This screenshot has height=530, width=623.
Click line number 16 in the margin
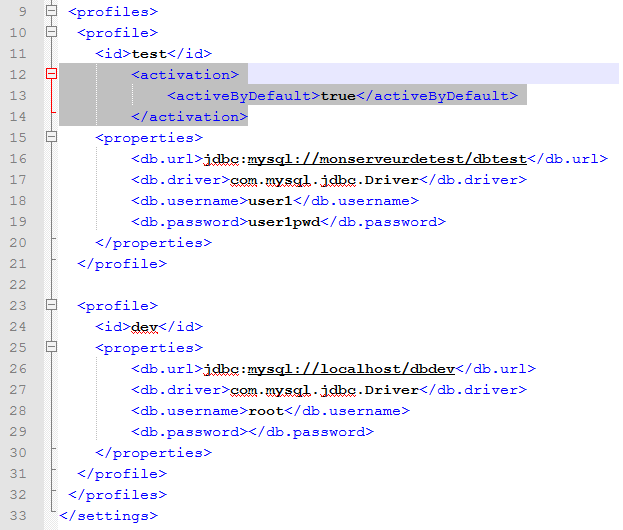[x=18, y=159]
